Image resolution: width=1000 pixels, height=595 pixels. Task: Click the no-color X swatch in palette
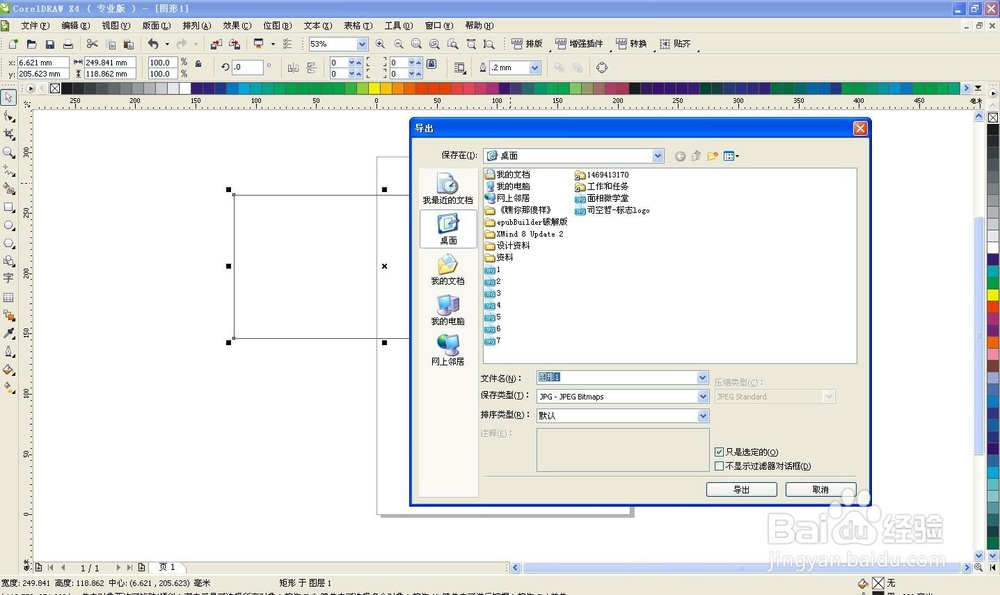[55, 88]
